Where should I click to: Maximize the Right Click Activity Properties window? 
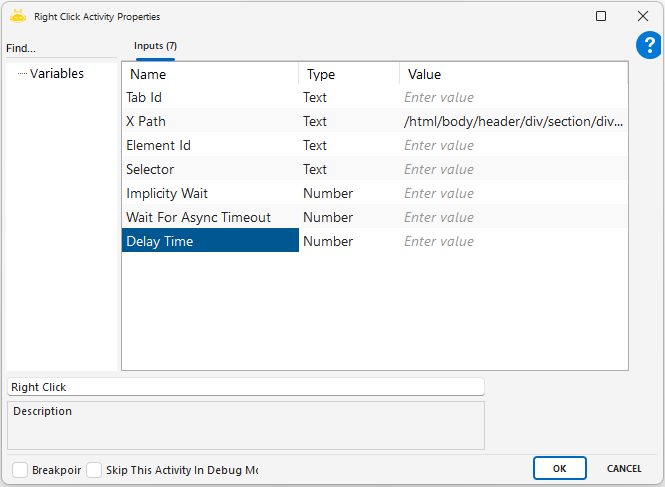pyautogui.click(x=601, y=16)
